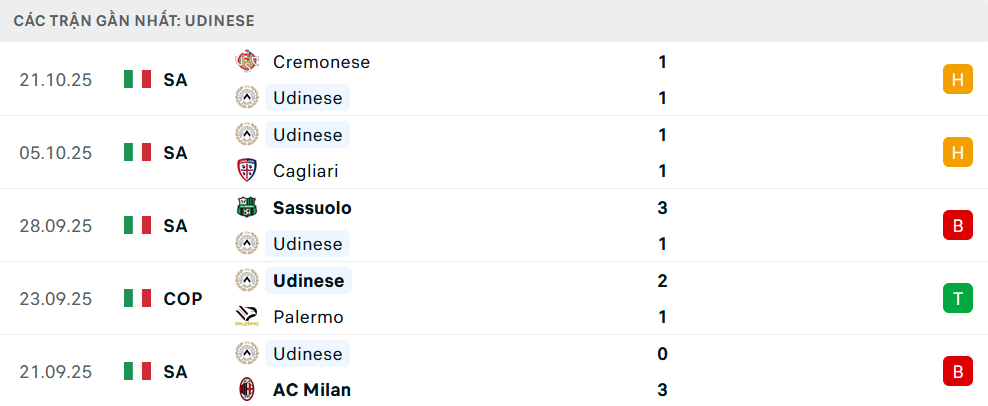Click the 28.09.25 match date
Viewport: 988px width, 406px height.
pyautogui.click(x=56, y=226)
